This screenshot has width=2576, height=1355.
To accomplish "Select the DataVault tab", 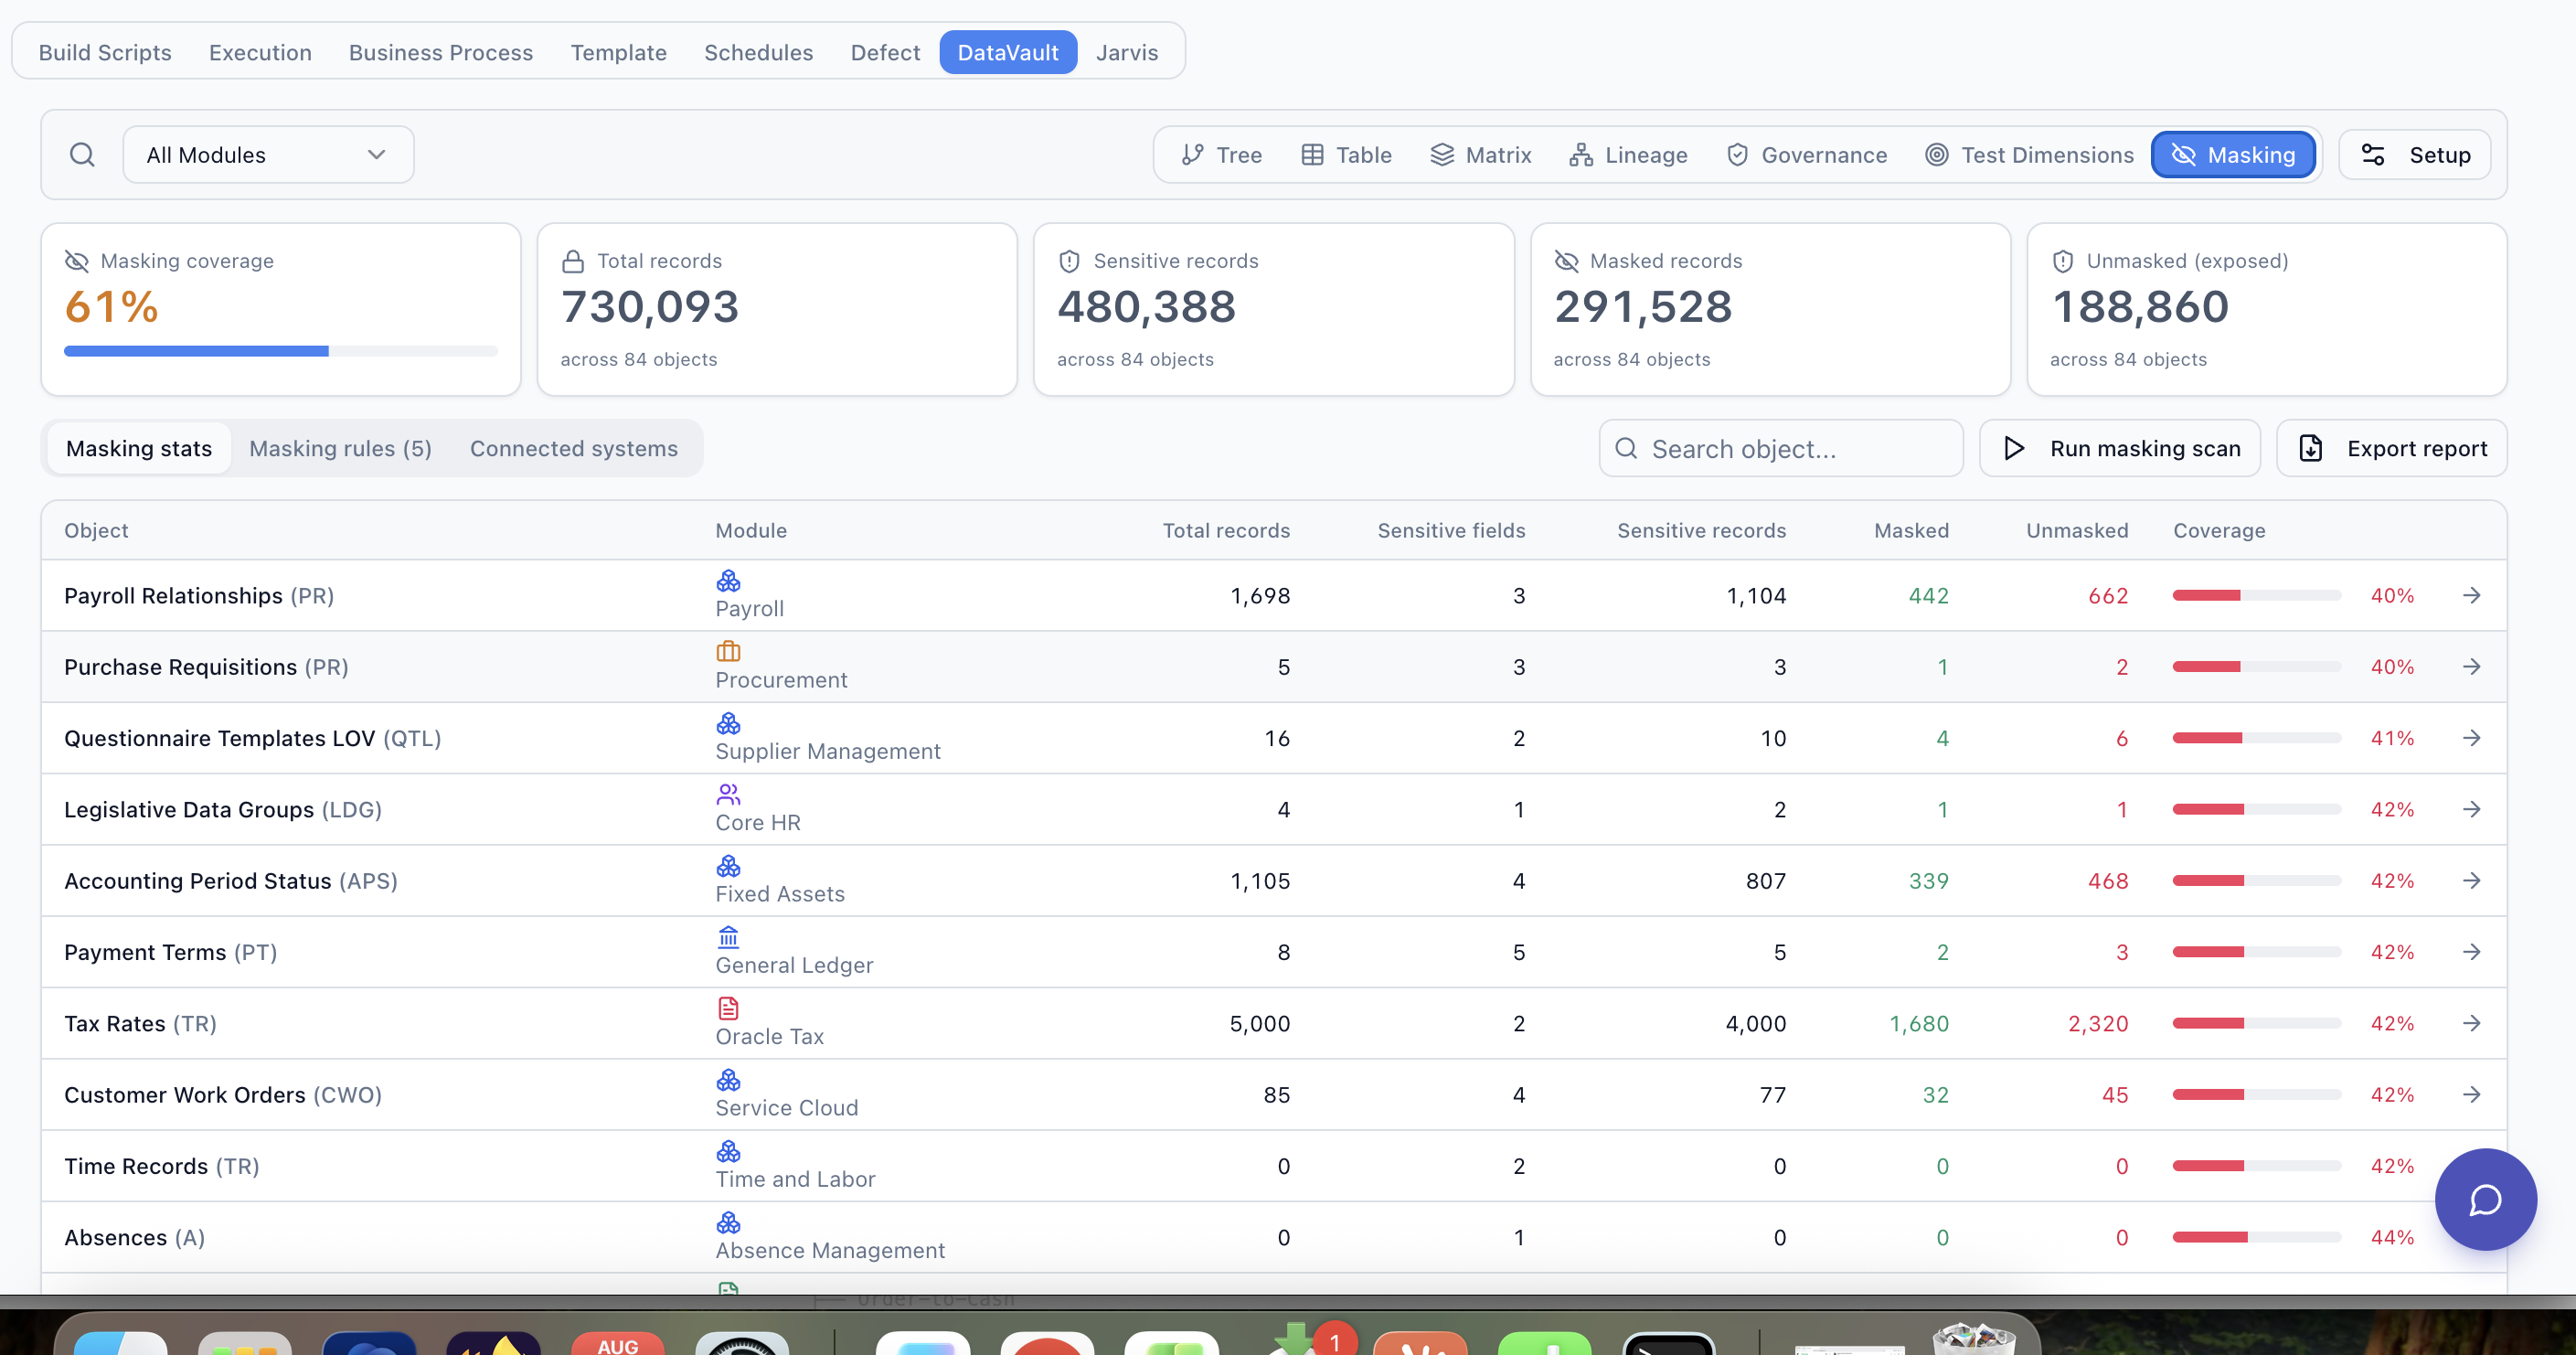I will 1008,52.
